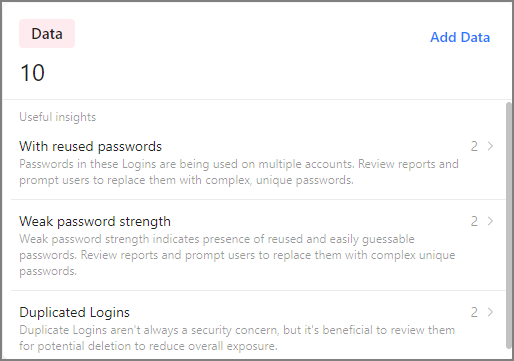Click the Add Data link

pos(460,37)
